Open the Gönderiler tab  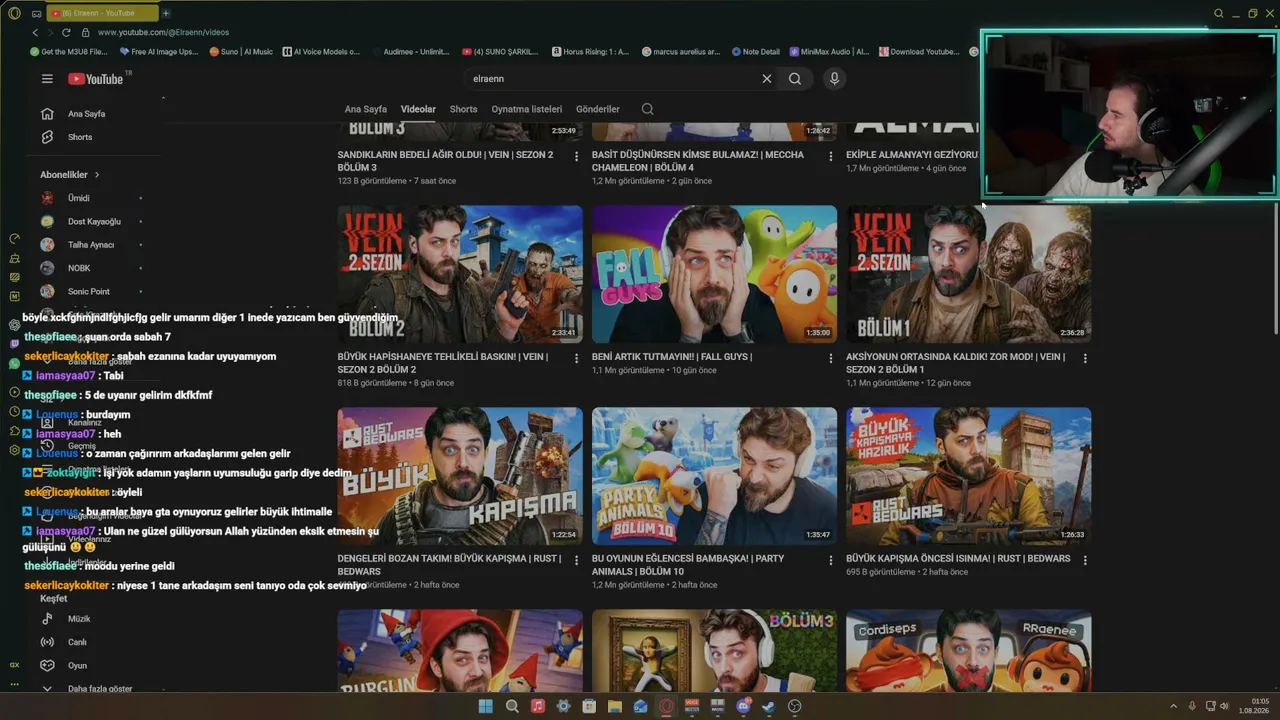[x=598, y=109]
